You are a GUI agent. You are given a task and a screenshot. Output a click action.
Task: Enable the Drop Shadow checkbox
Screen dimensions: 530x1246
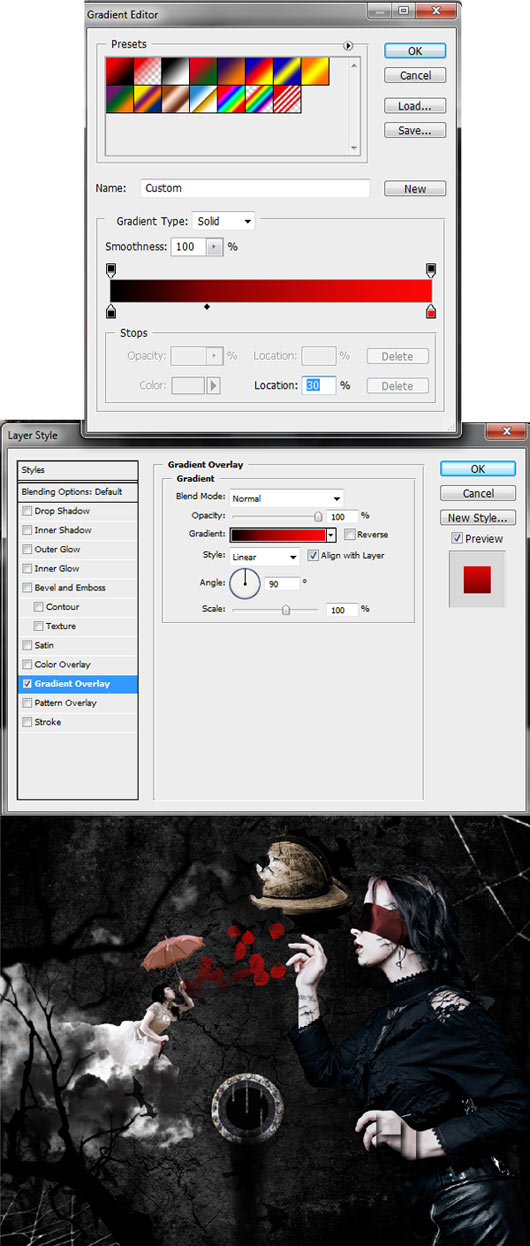point(27,511)
